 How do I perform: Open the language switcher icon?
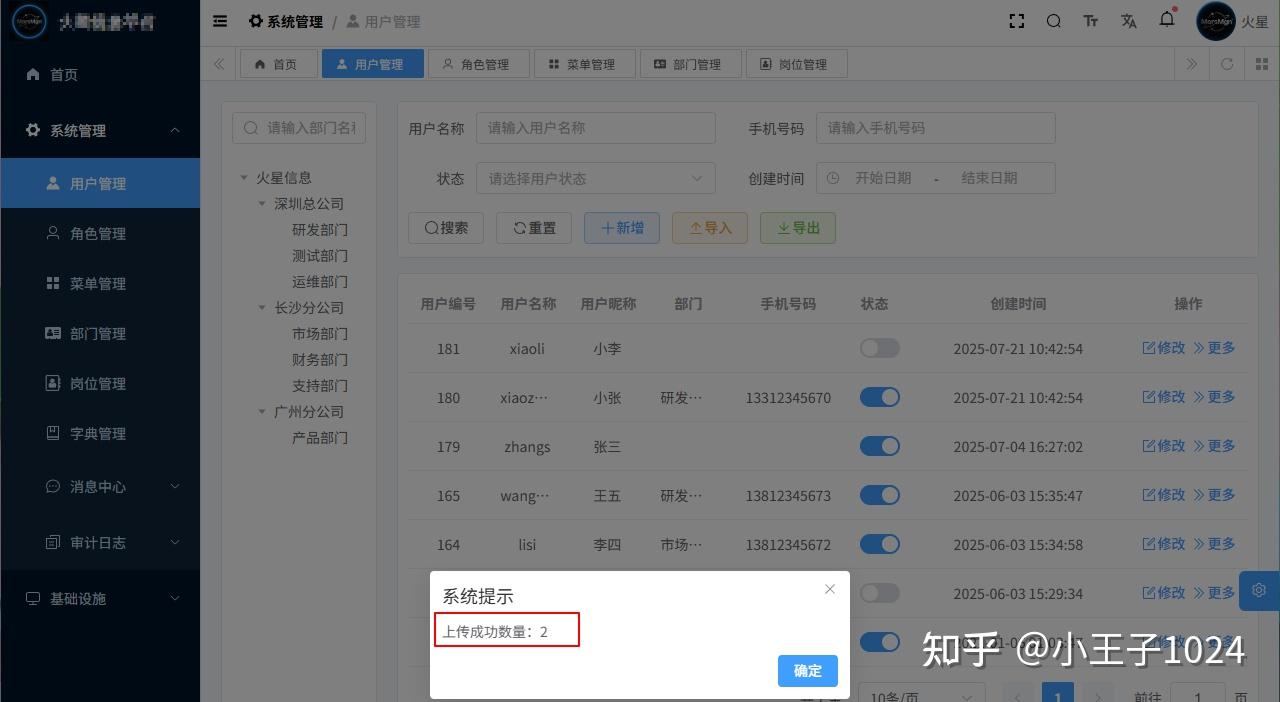click(x=1128, y=20)
